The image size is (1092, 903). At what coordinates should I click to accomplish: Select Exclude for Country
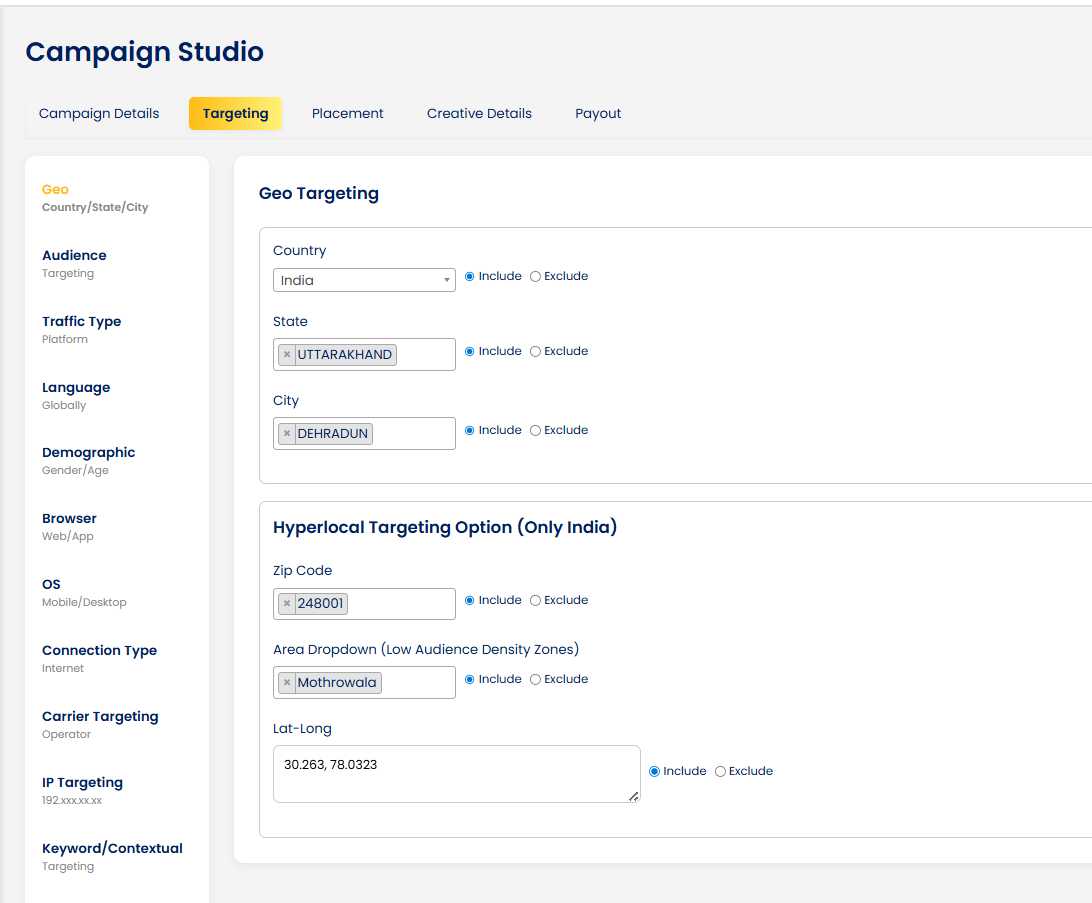(536, 276)
